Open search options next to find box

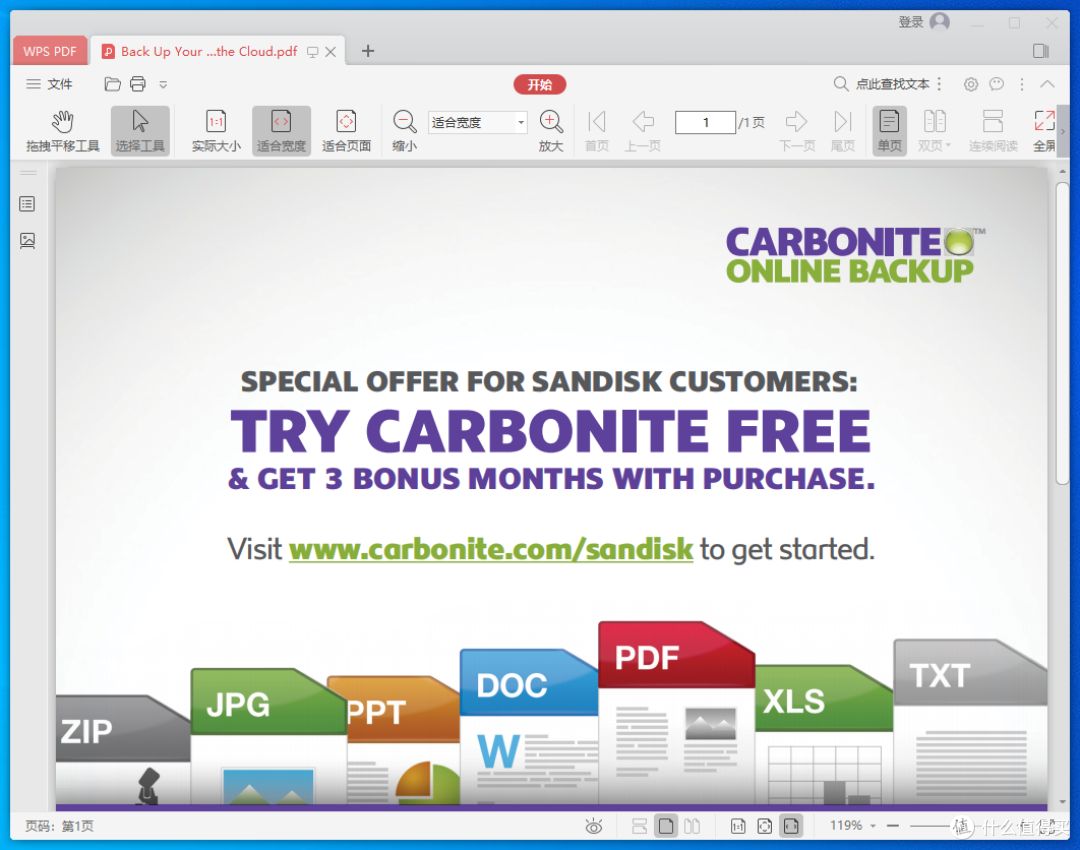939,84
